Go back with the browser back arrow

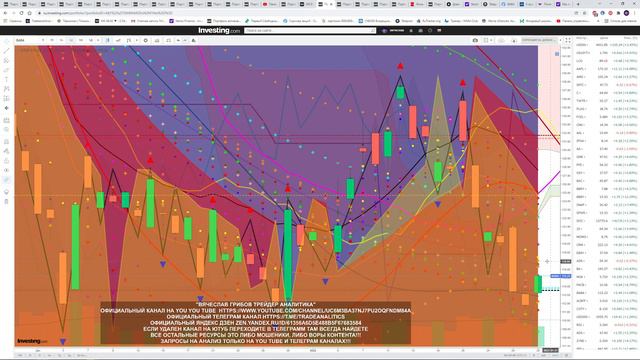[5, 13]
